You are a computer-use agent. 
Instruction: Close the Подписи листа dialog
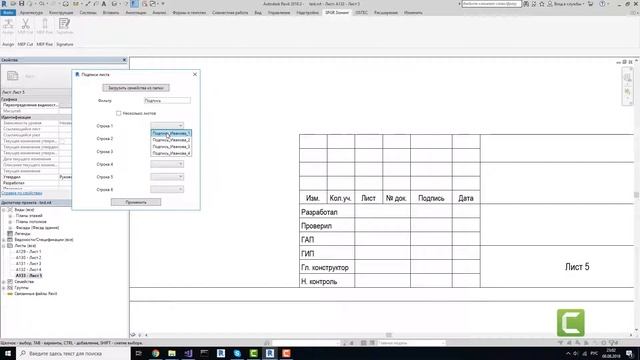195,74
